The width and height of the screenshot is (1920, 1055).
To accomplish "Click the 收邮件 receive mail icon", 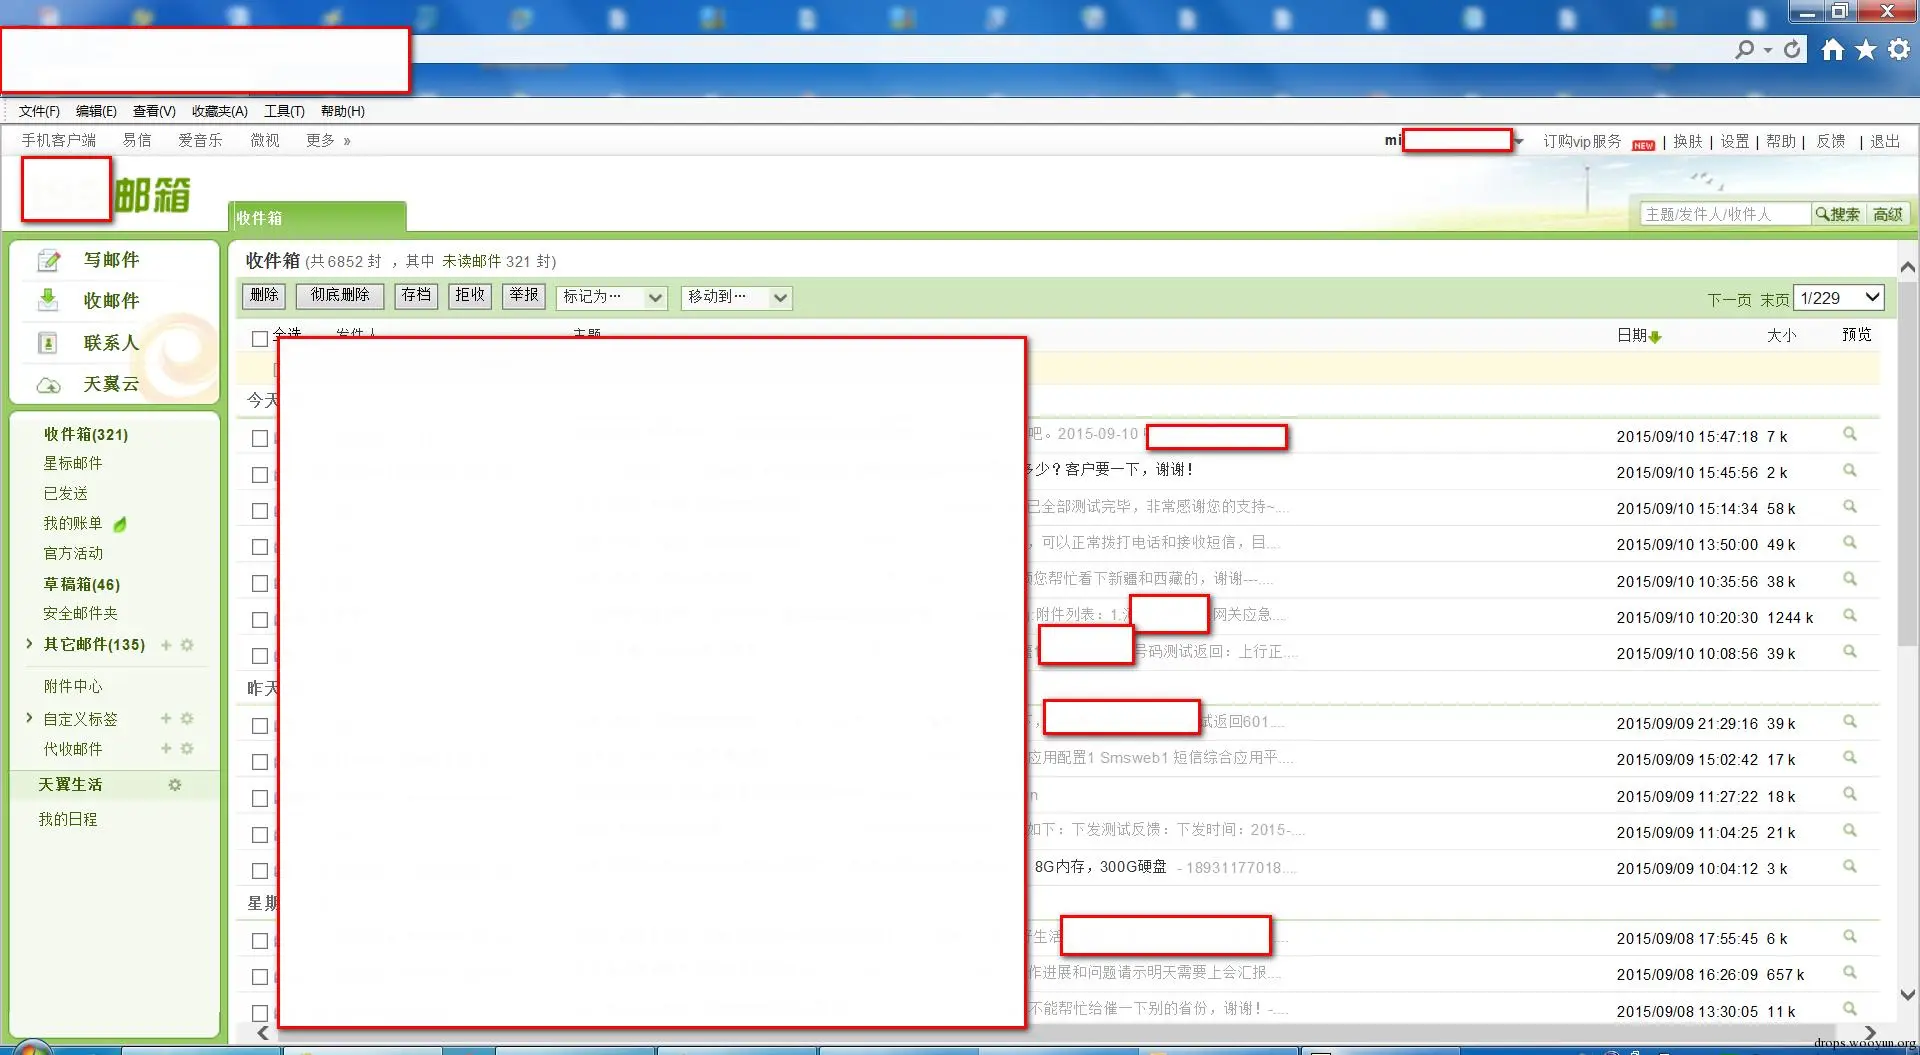I will [49, 300].
